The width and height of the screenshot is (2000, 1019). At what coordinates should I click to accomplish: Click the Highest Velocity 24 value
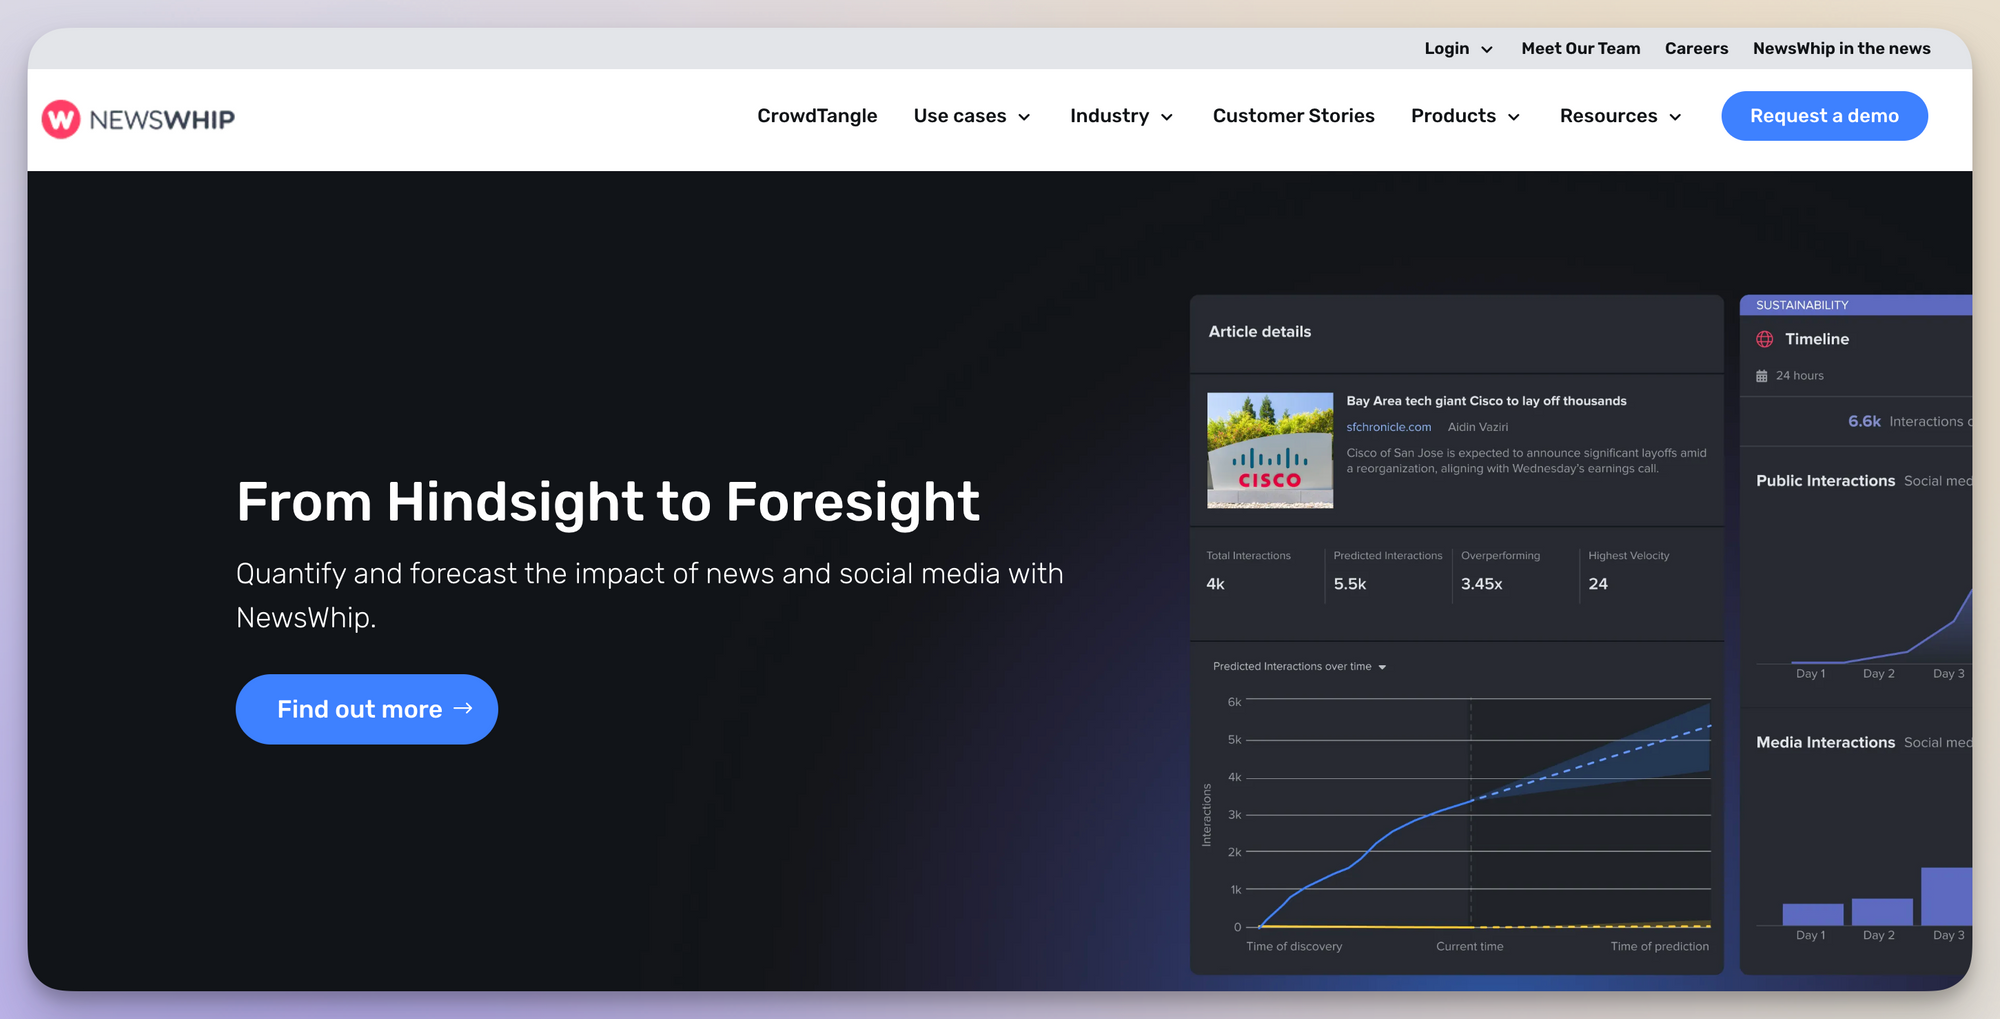[1598, 584]
